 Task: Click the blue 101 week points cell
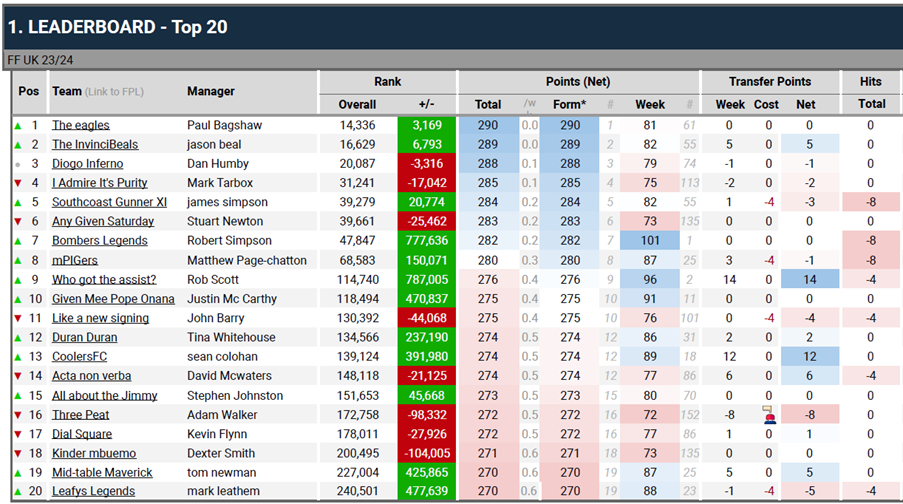click(649, 241)
